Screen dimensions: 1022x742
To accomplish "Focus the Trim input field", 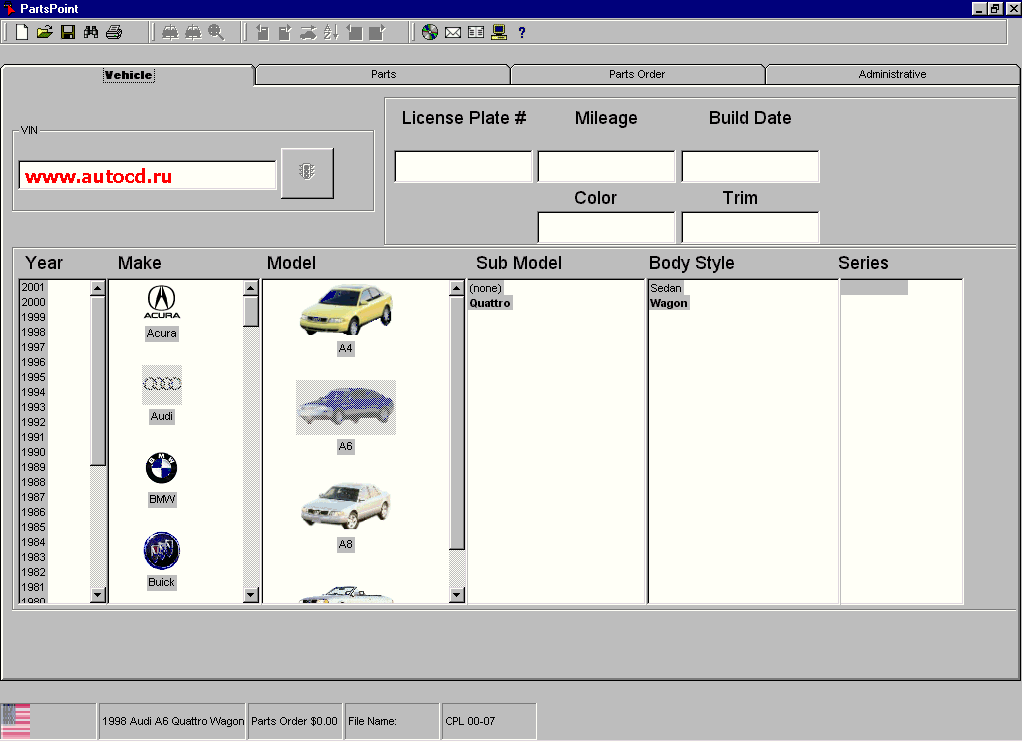I will tap(750, 228).
